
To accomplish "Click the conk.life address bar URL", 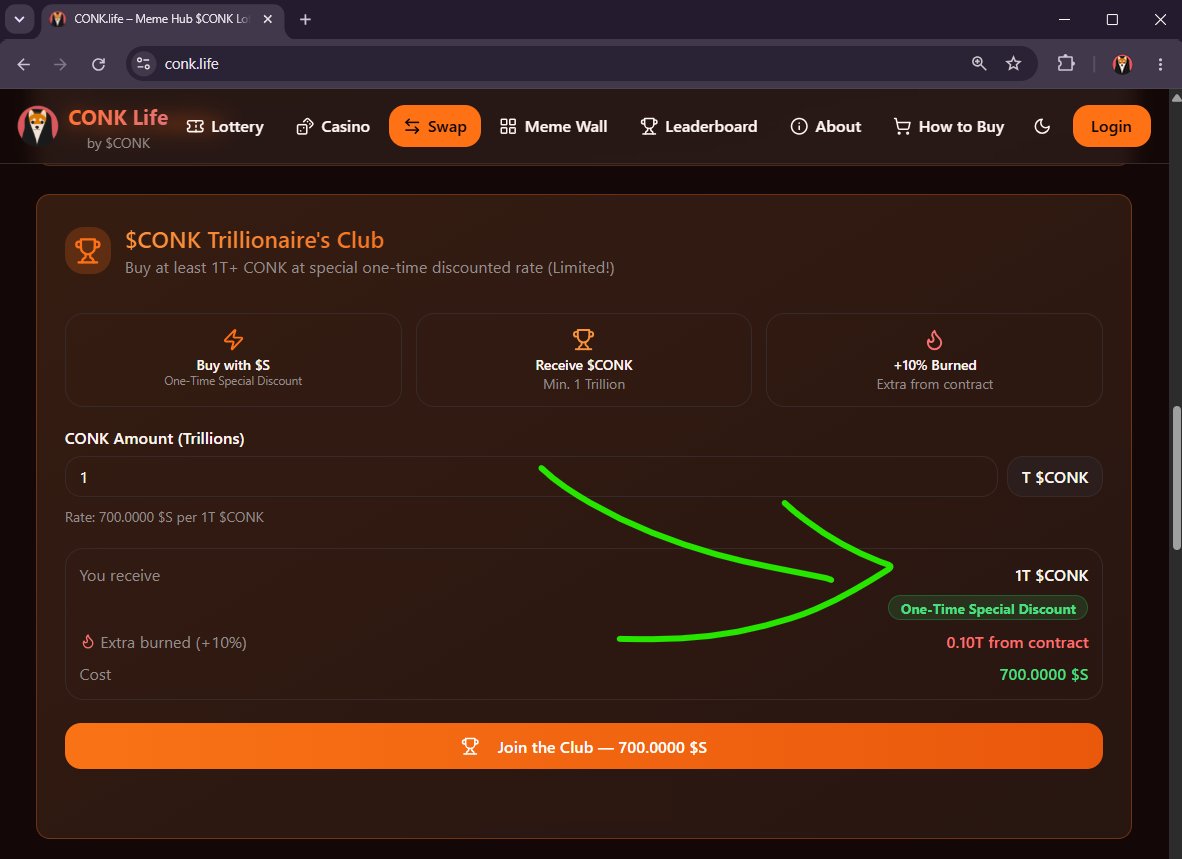I will click(191, 64).
